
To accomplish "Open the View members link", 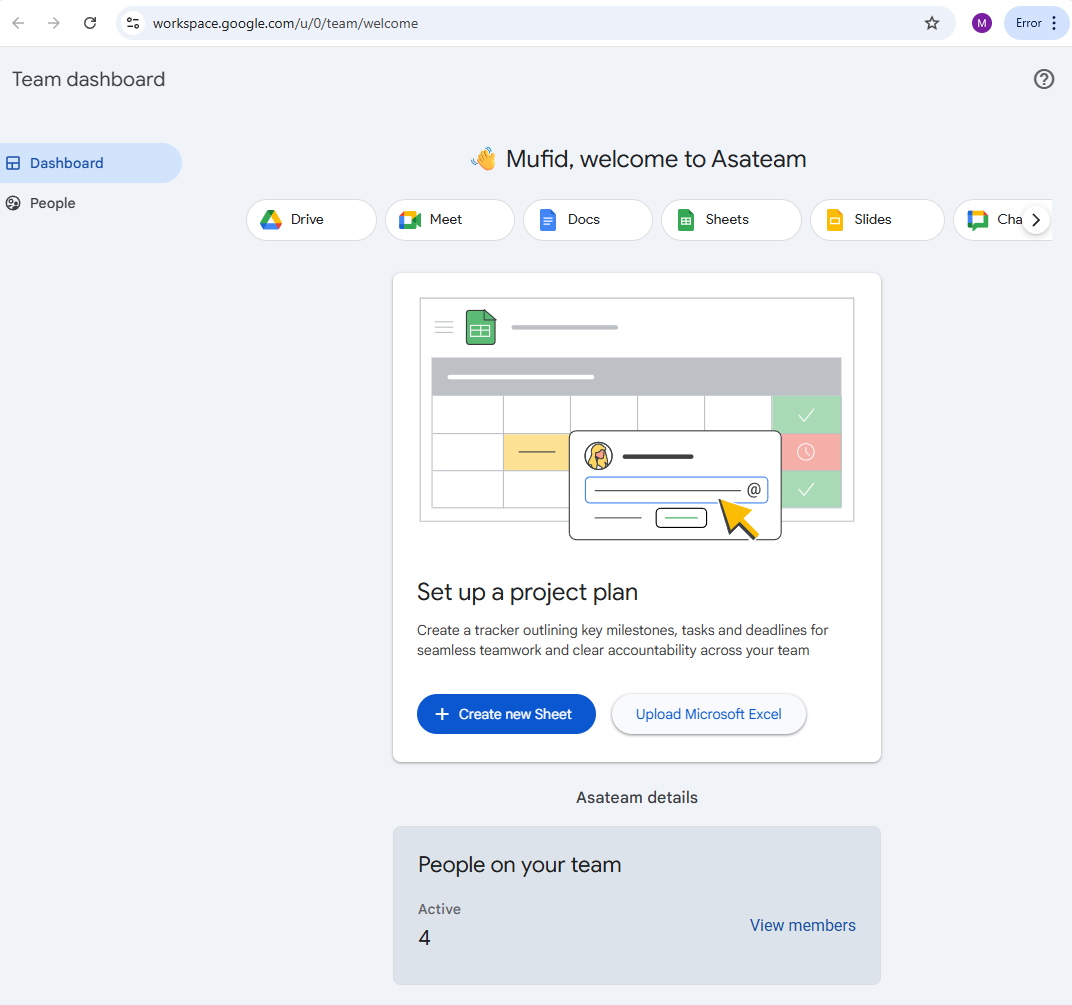I will (802, 925).
